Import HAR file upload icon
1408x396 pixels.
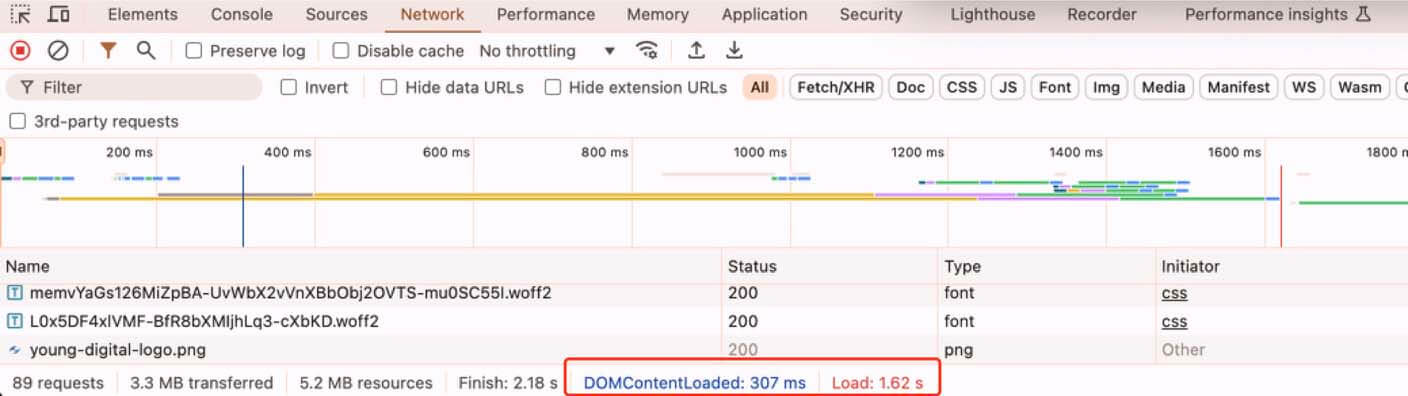(696, 50)
